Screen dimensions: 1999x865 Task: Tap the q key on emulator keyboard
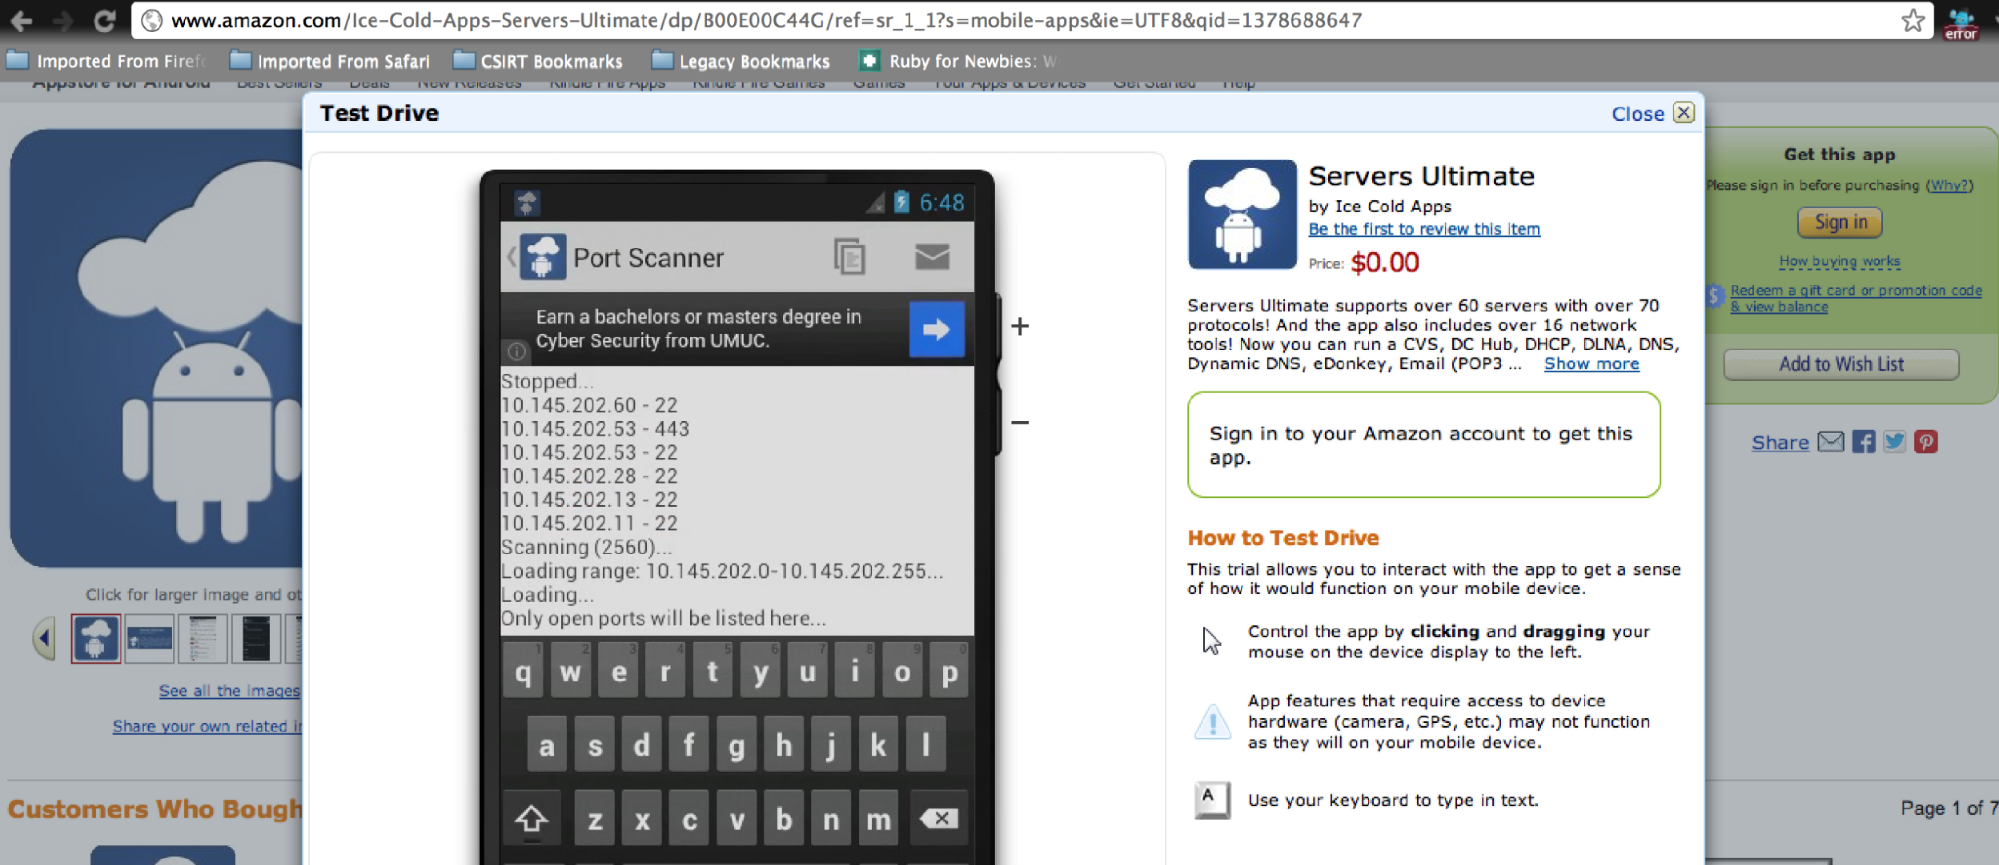point(523,672)
